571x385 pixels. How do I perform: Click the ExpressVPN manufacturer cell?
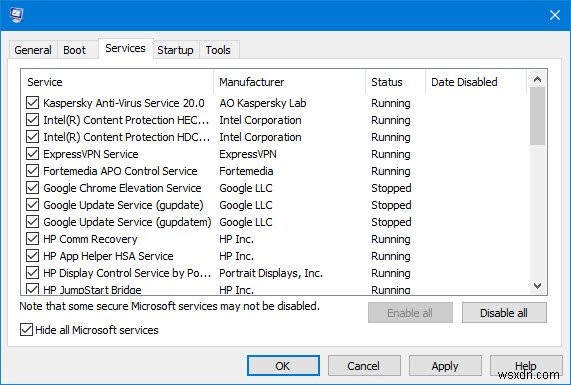[248, 154]
